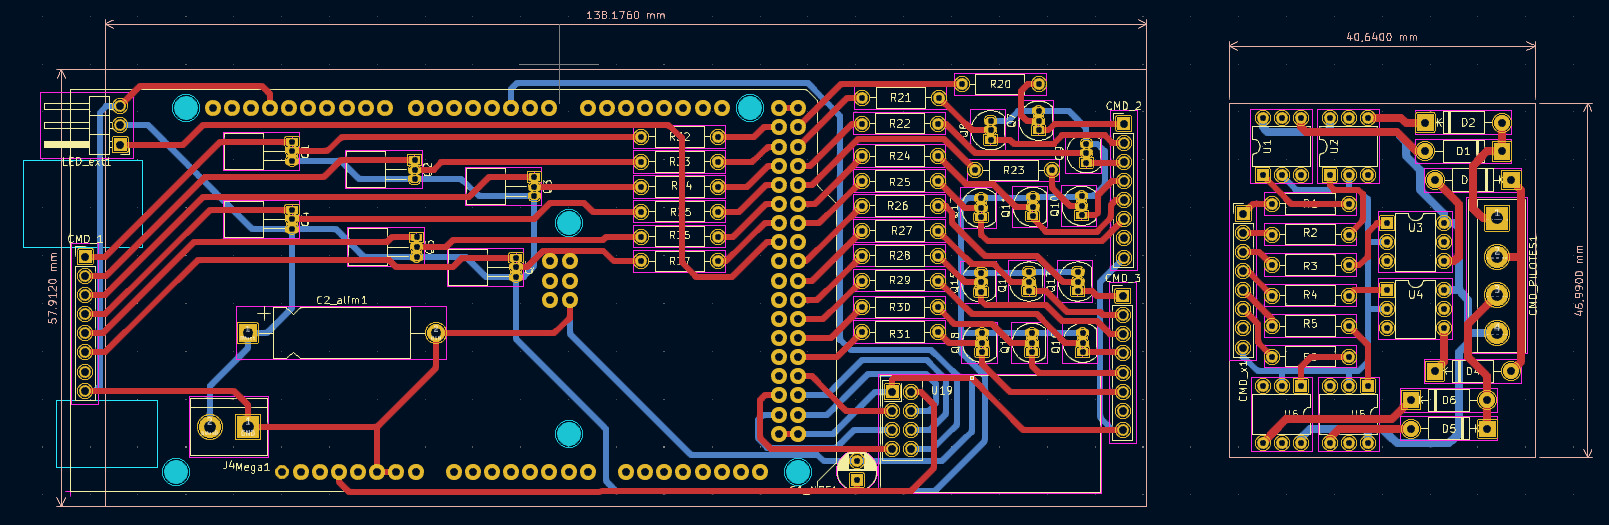
Task: Click the CMD_x1 connector label
Action: (x=1243, y=380)
